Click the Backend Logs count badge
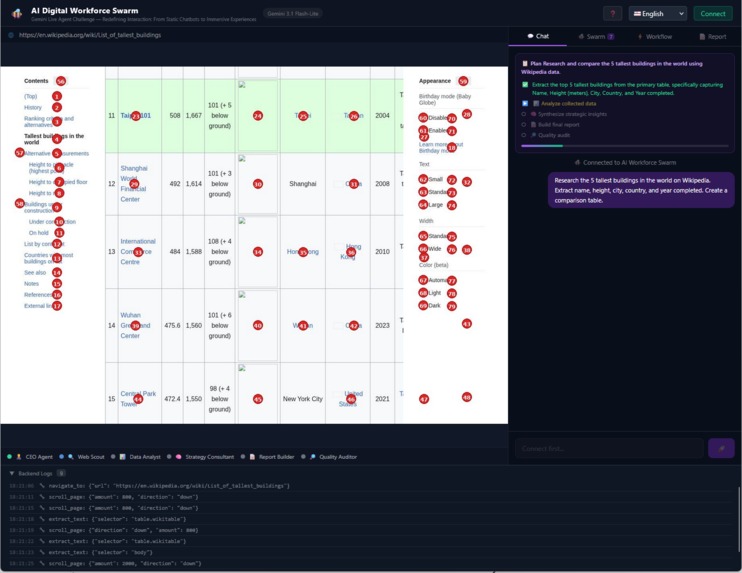 pos(61,473)
